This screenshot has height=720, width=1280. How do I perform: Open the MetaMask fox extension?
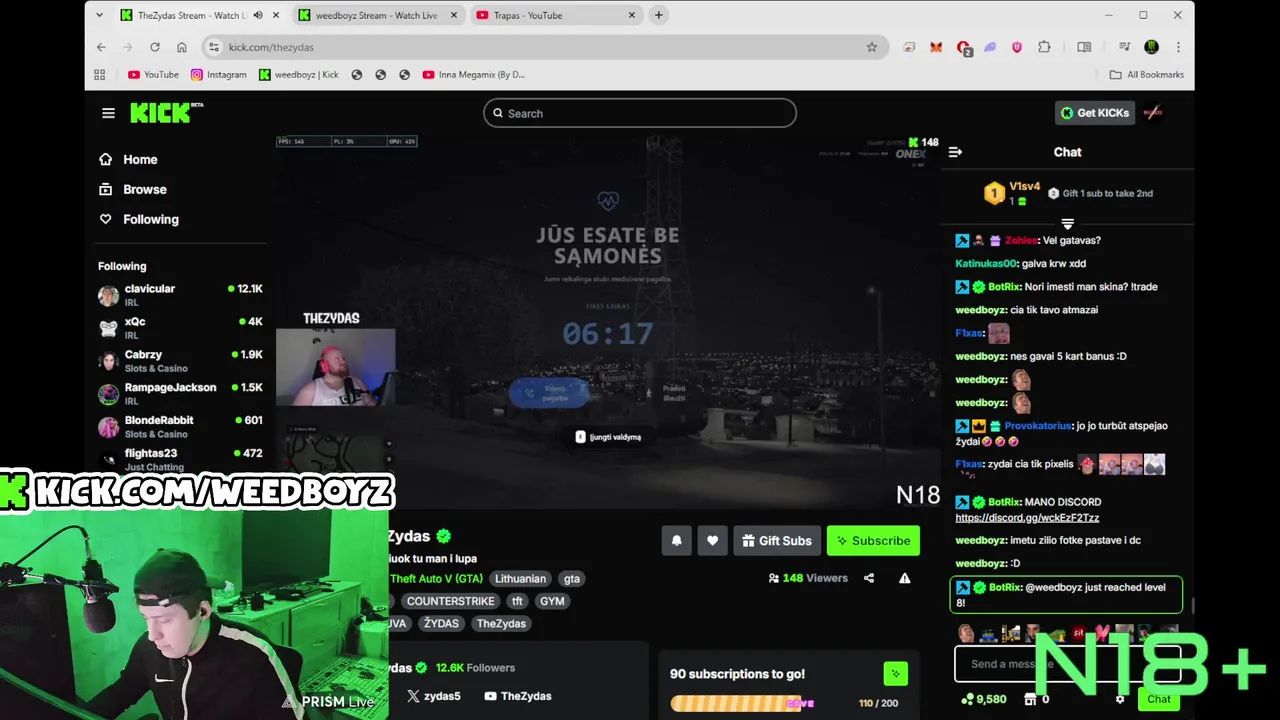936,47
